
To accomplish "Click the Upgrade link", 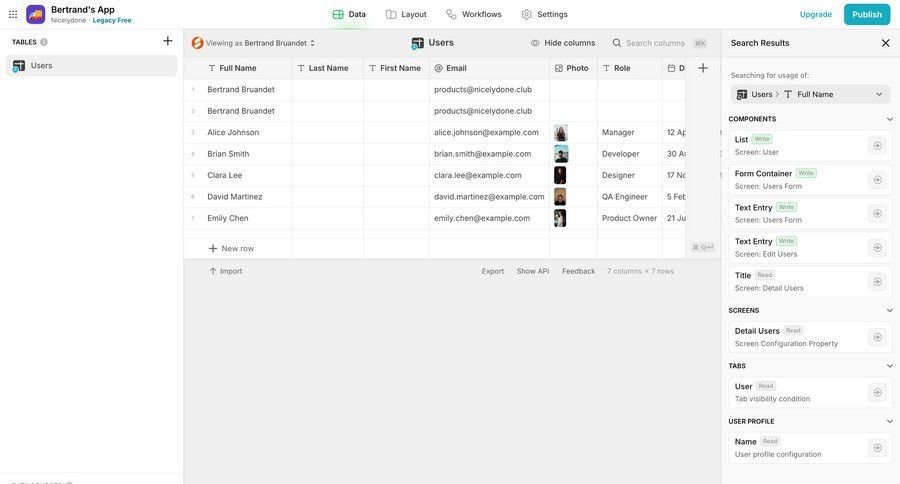I will 815,14.
